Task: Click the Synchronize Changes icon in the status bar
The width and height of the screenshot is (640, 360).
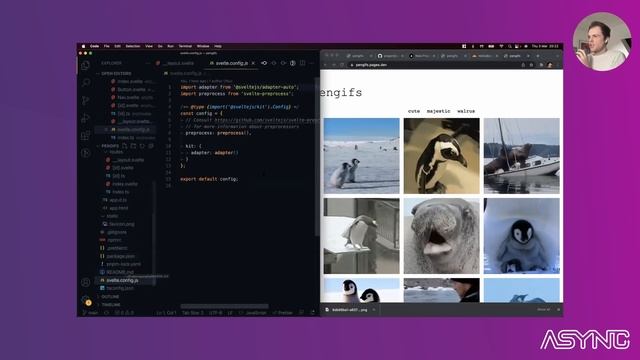Action: (107, 313)
